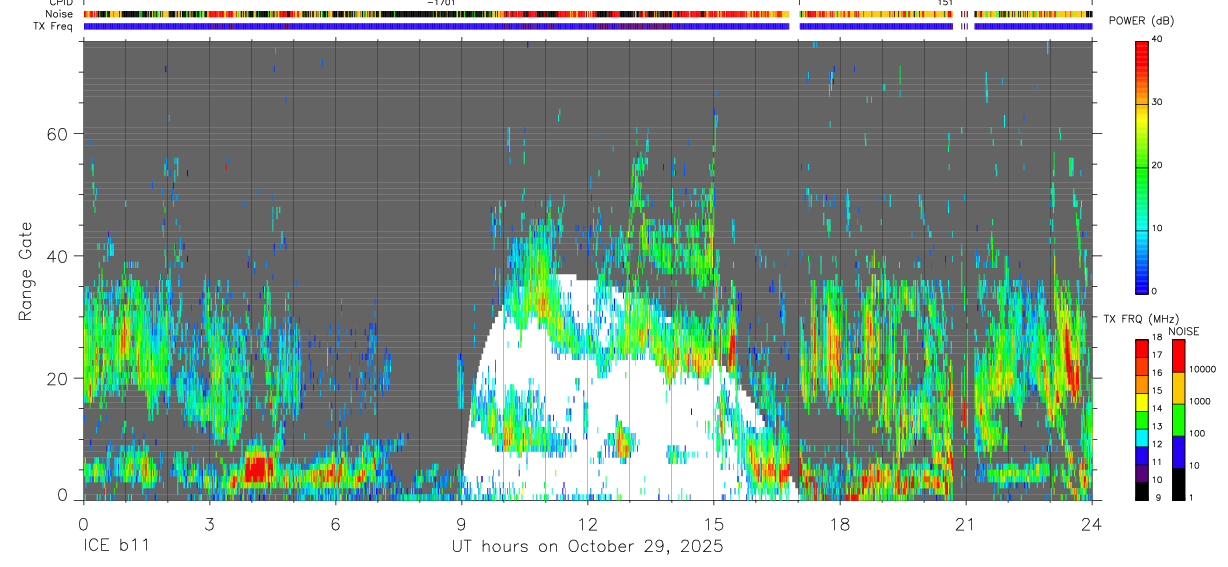1228x567 pixels.
Task: Click the top red swatch in the TX FRQ legend
Action: 1141,348
